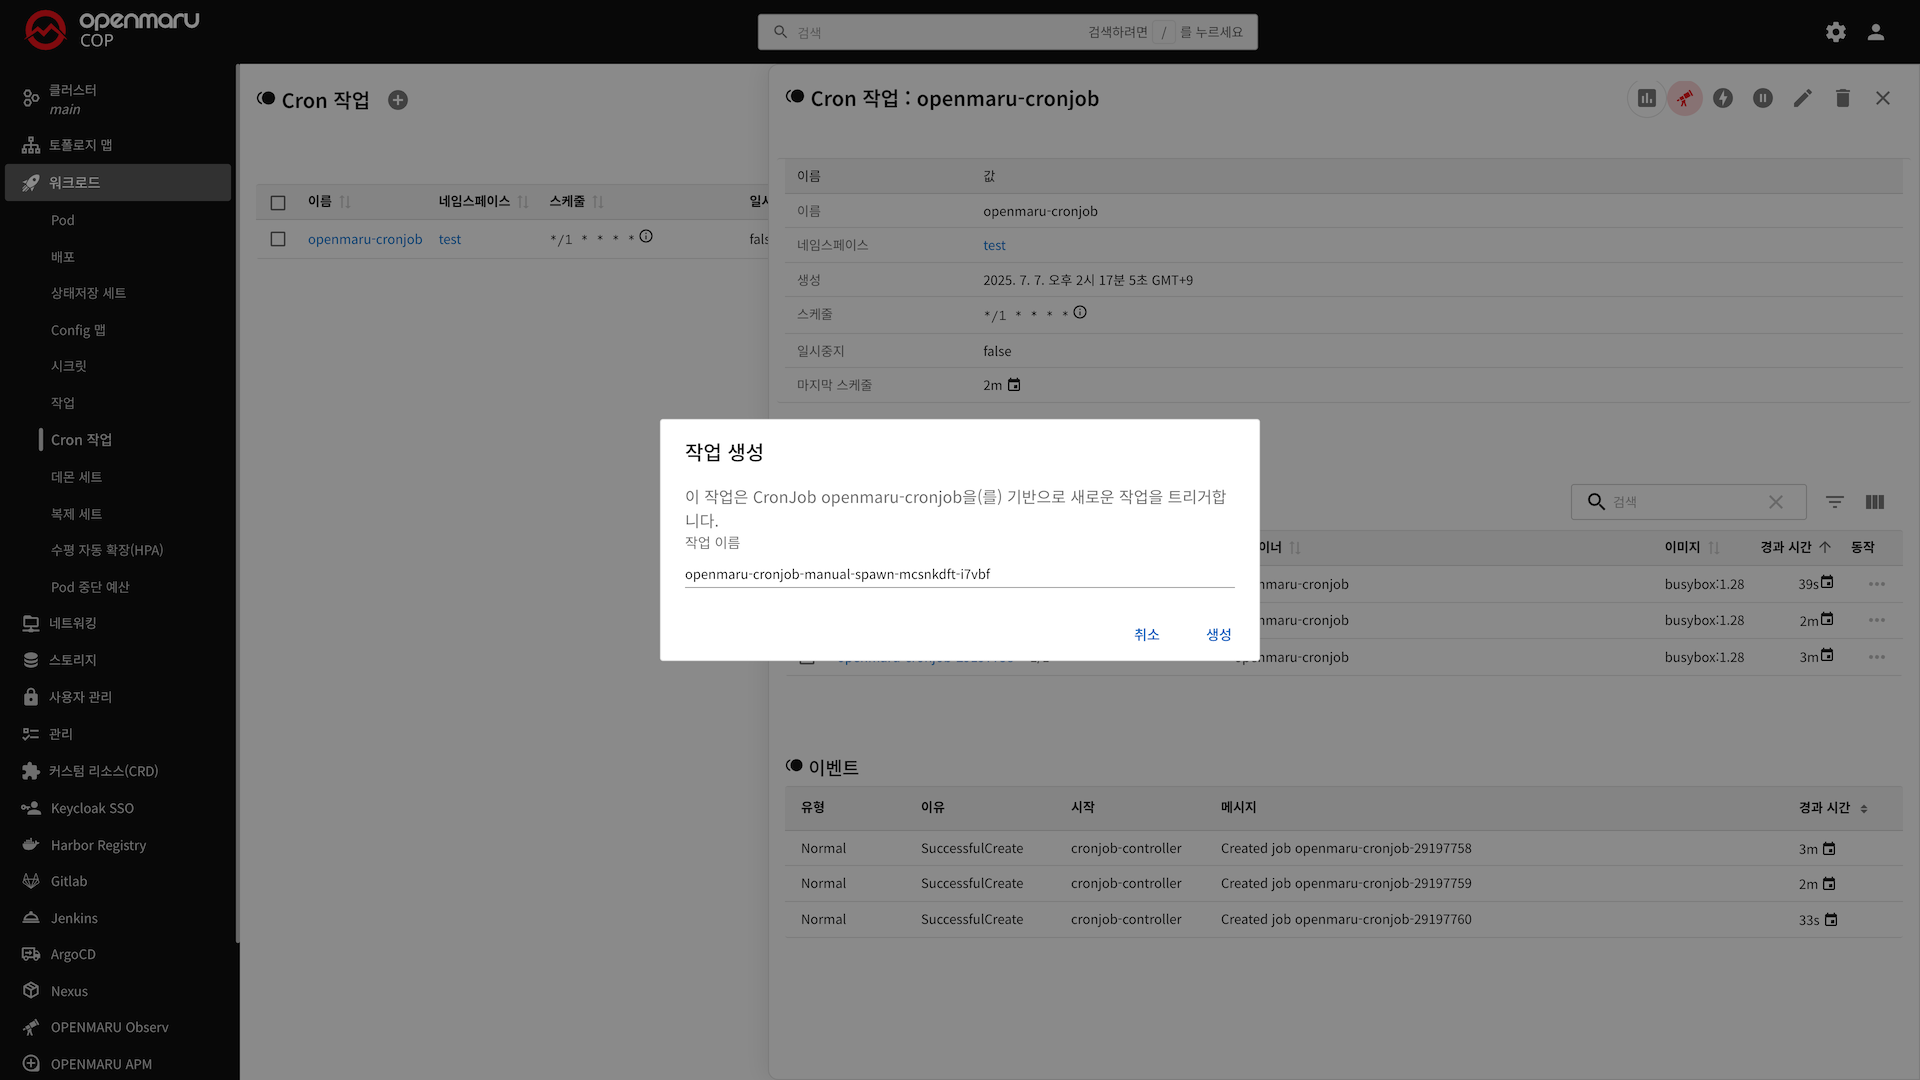
Task: Click the trigger job lightning icon
Action: (1722, 98)
